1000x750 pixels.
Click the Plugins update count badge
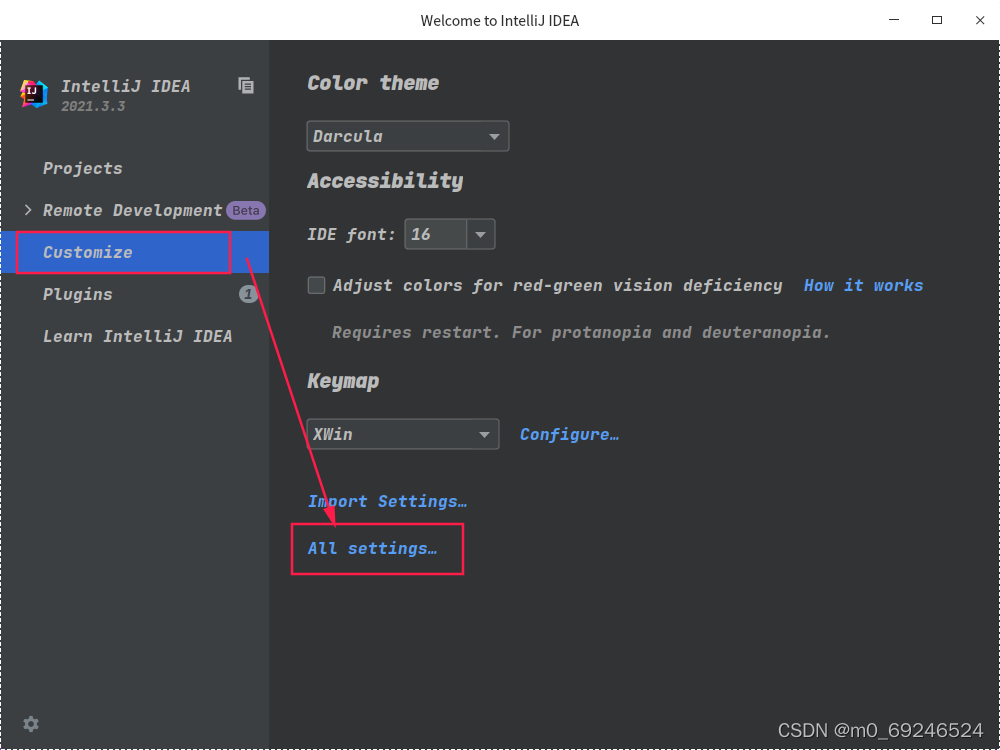point(248,294)
